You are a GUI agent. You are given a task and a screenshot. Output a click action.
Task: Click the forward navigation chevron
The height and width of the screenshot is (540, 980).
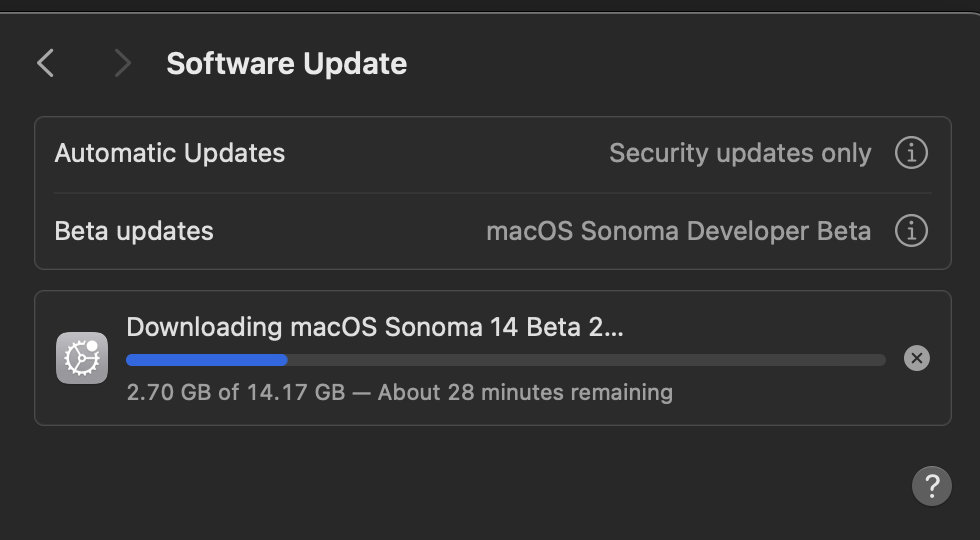tap(122, 64)
